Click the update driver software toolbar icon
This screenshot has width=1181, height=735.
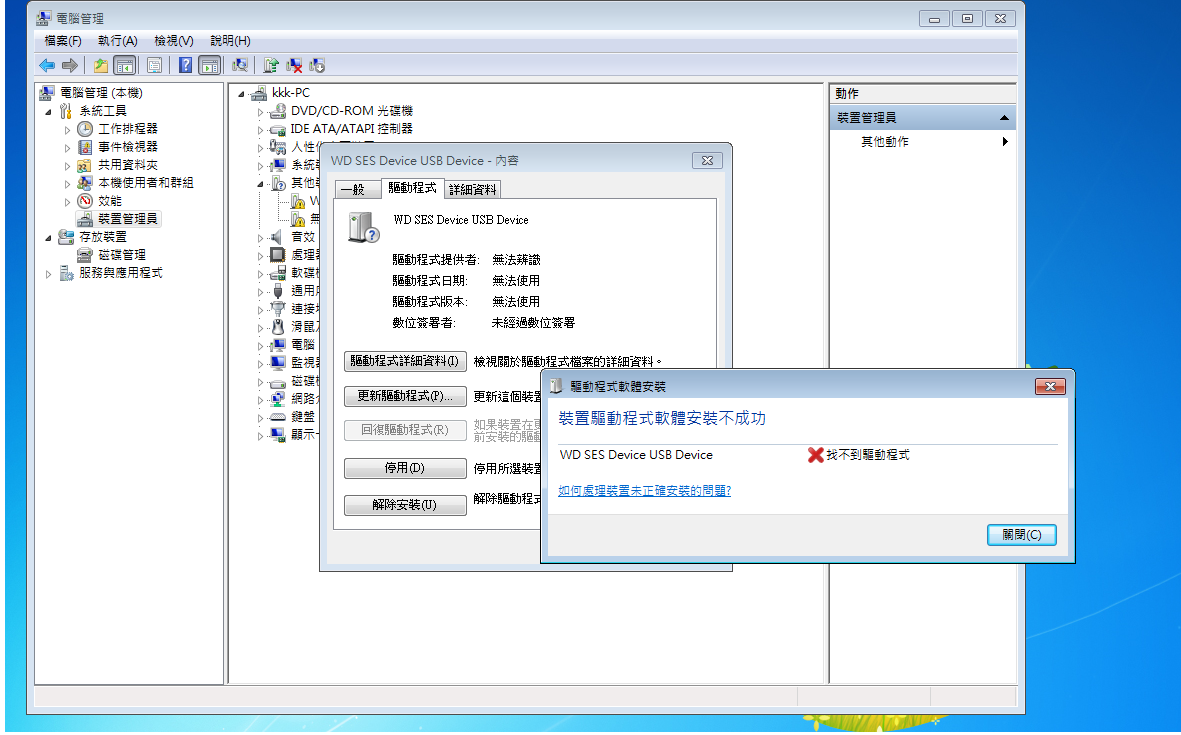271,66
